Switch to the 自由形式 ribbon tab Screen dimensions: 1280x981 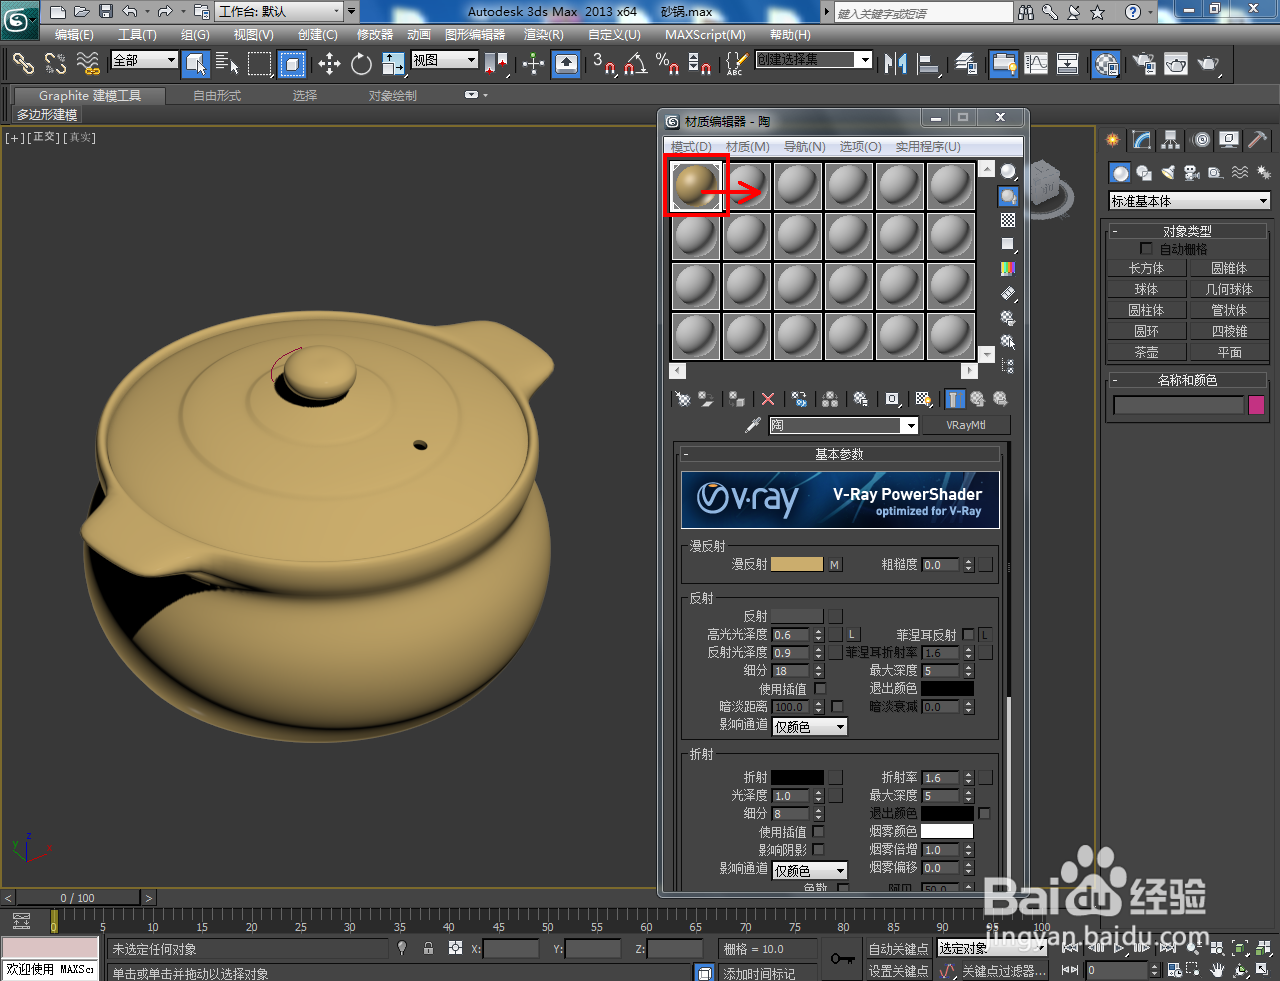pyautogui.click(x=217, y=96)
